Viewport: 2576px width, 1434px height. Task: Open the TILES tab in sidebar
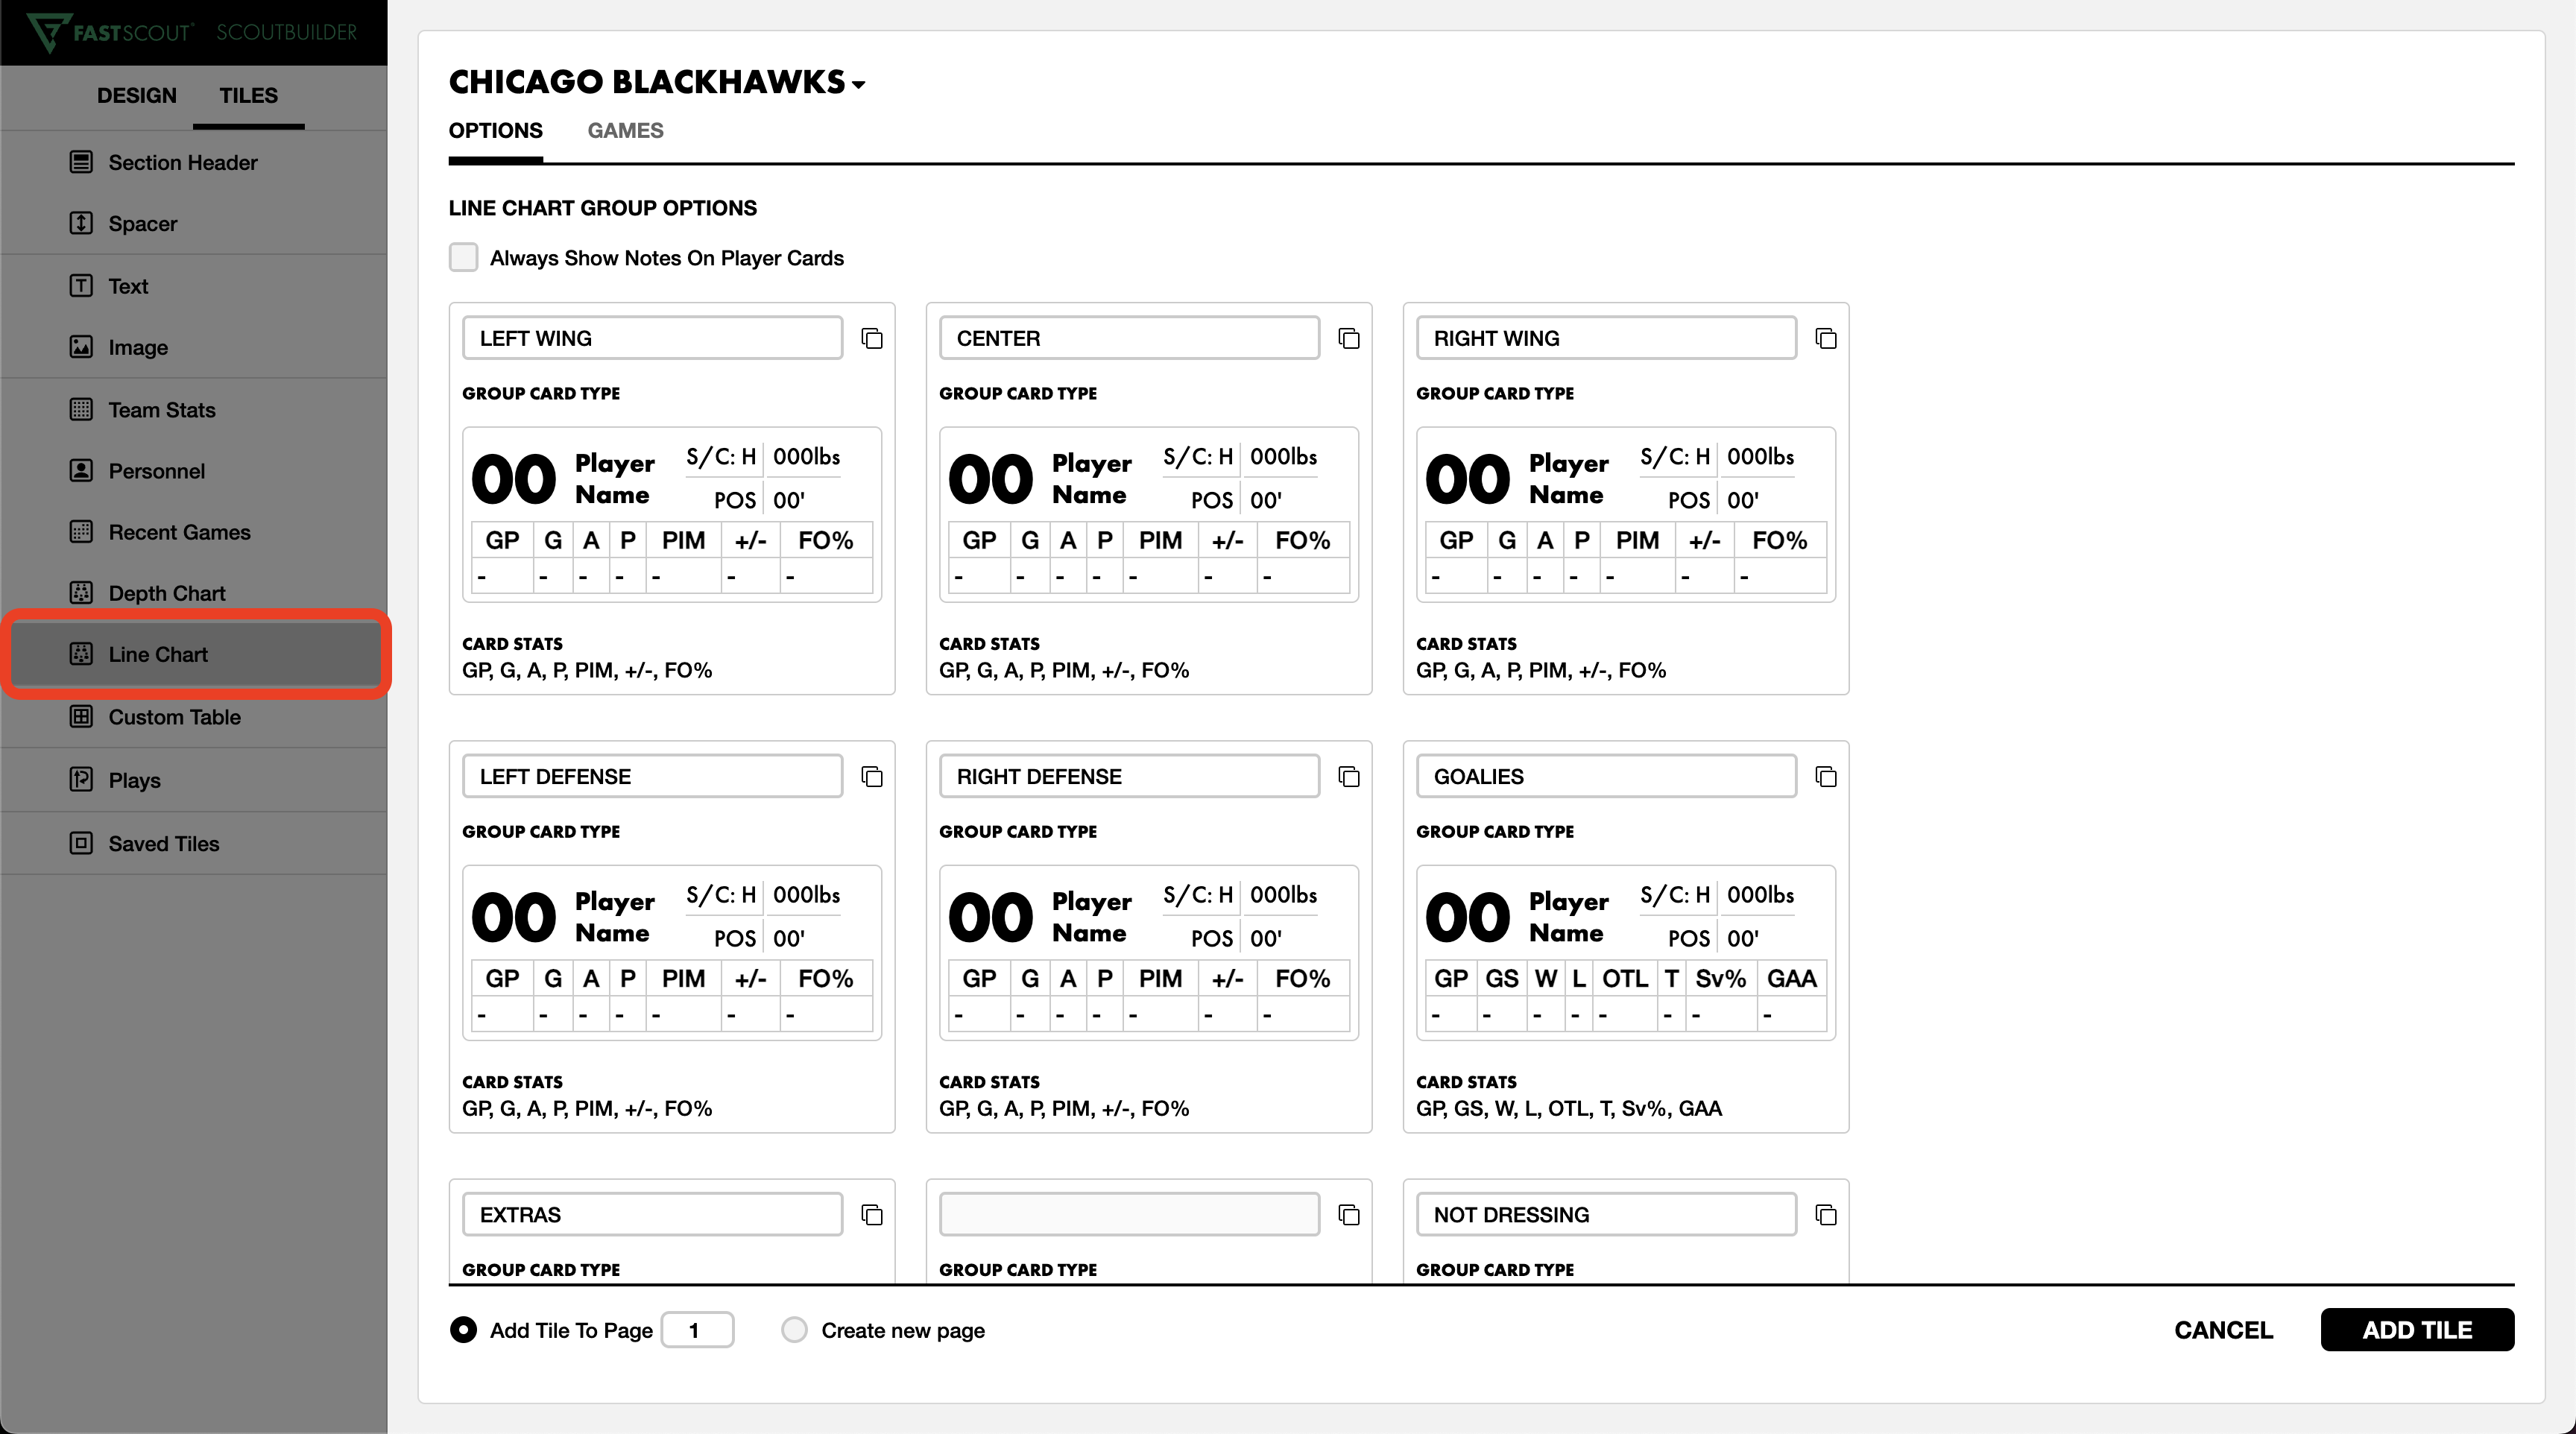tap(248, 96)
